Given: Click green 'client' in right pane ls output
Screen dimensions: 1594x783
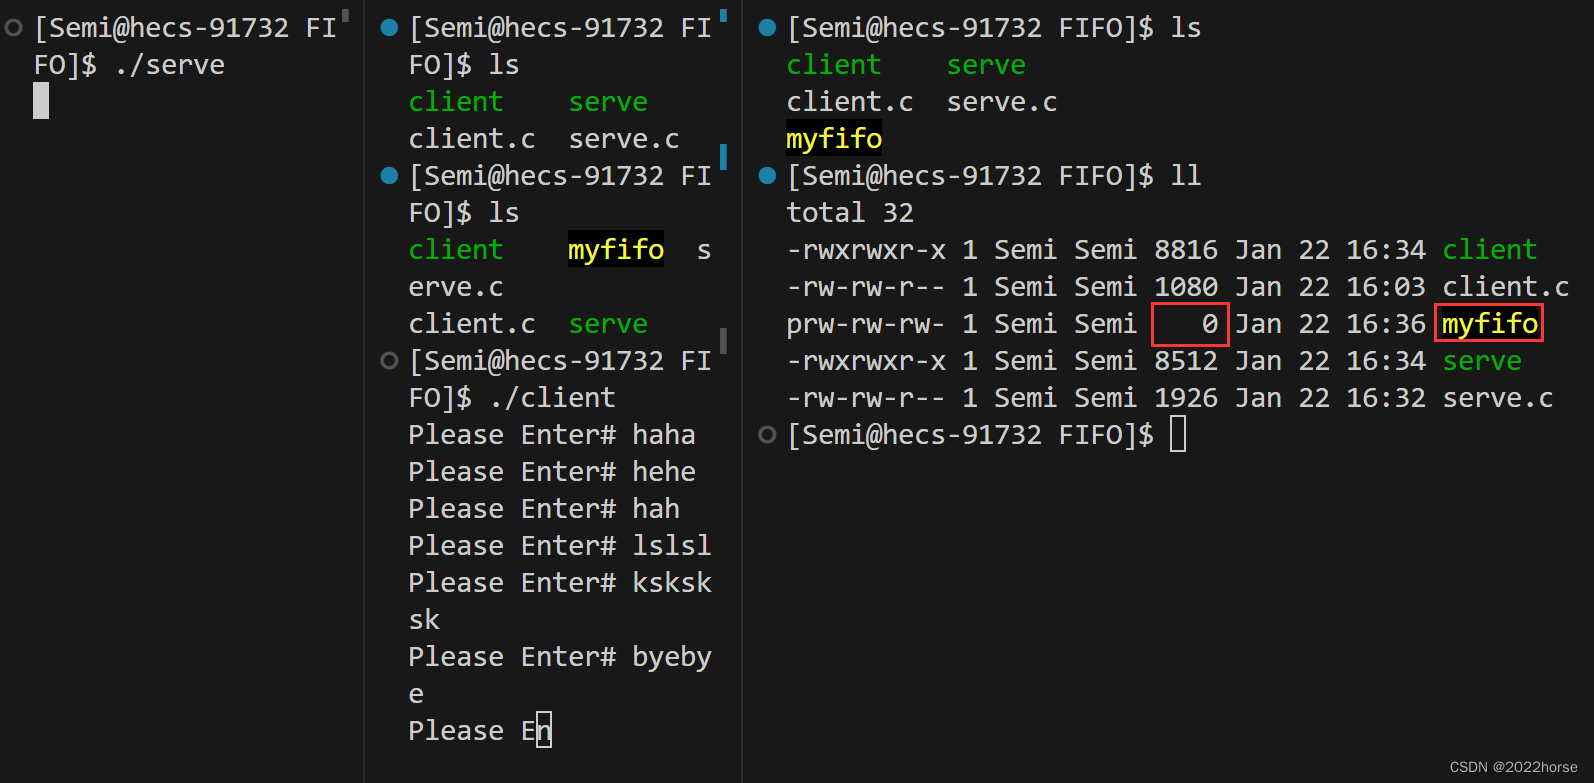Looking at the screenshot, I should [834, 65].
